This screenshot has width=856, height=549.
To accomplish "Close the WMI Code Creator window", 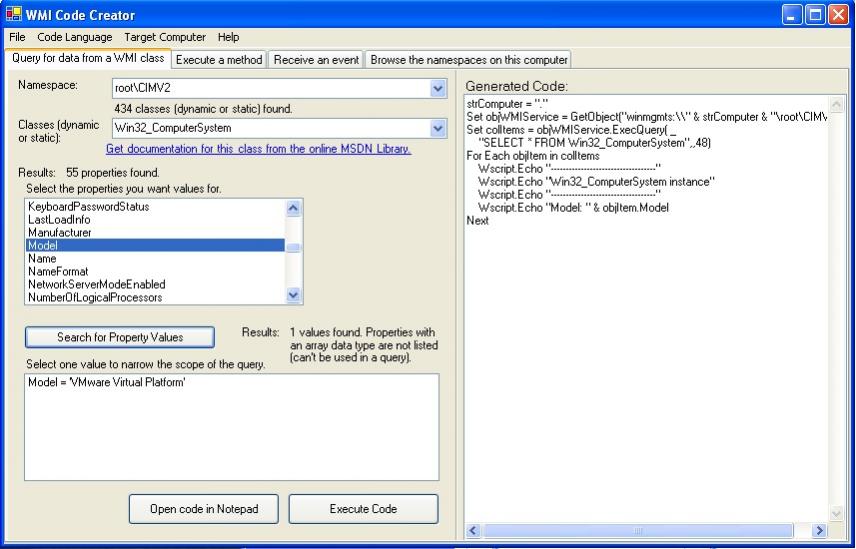I will point(838,15).
